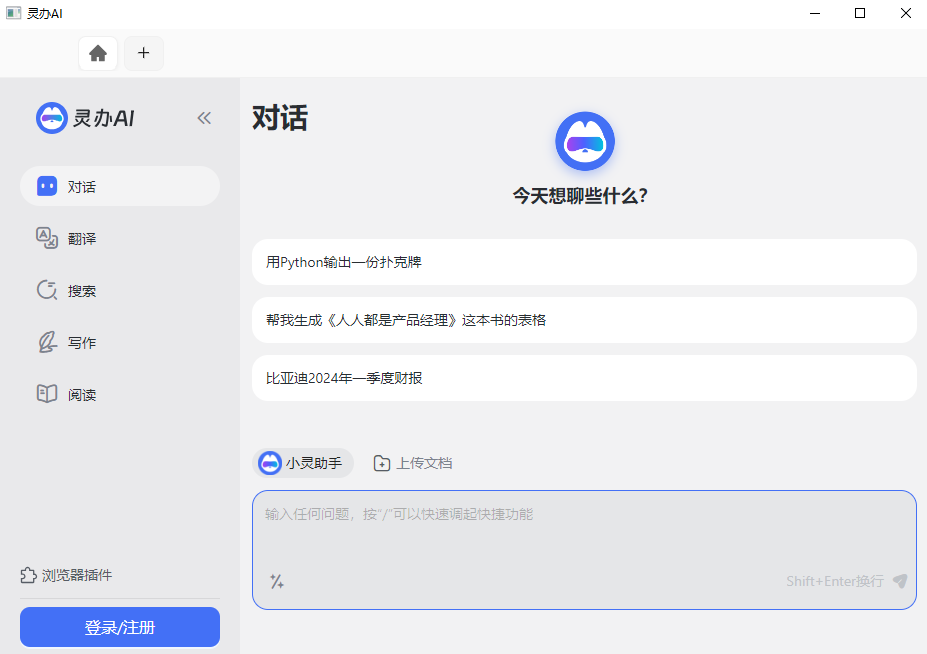Choose the Python 扑克牌 suggestion card
Image resolution: width=927 pixels, height=654 pixels.
coord(584,261)
